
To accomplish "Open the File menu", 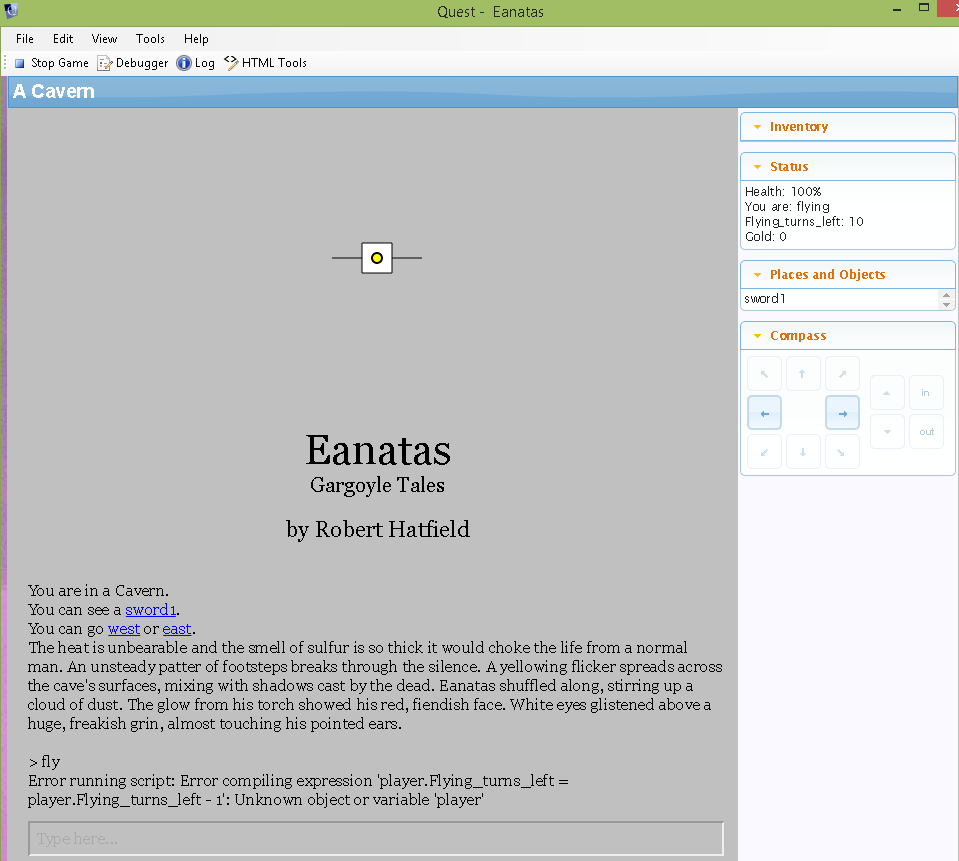I will click(25, 39).
